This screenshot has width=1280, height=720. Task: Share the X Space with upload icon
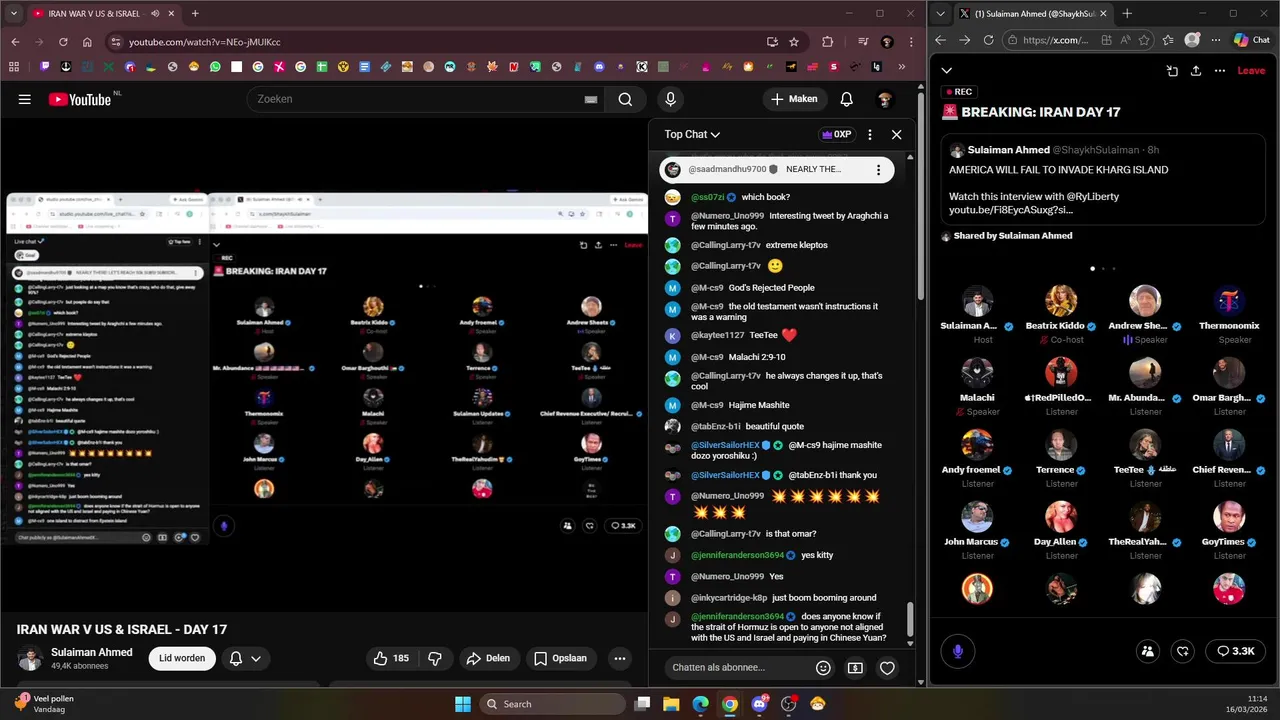pos(1195,71)
